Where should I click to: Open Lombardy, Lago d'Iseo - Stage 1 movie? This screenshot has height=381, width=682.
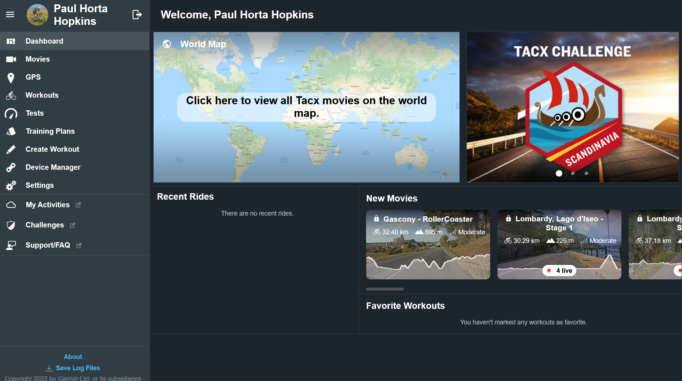[x=559, y=244]
